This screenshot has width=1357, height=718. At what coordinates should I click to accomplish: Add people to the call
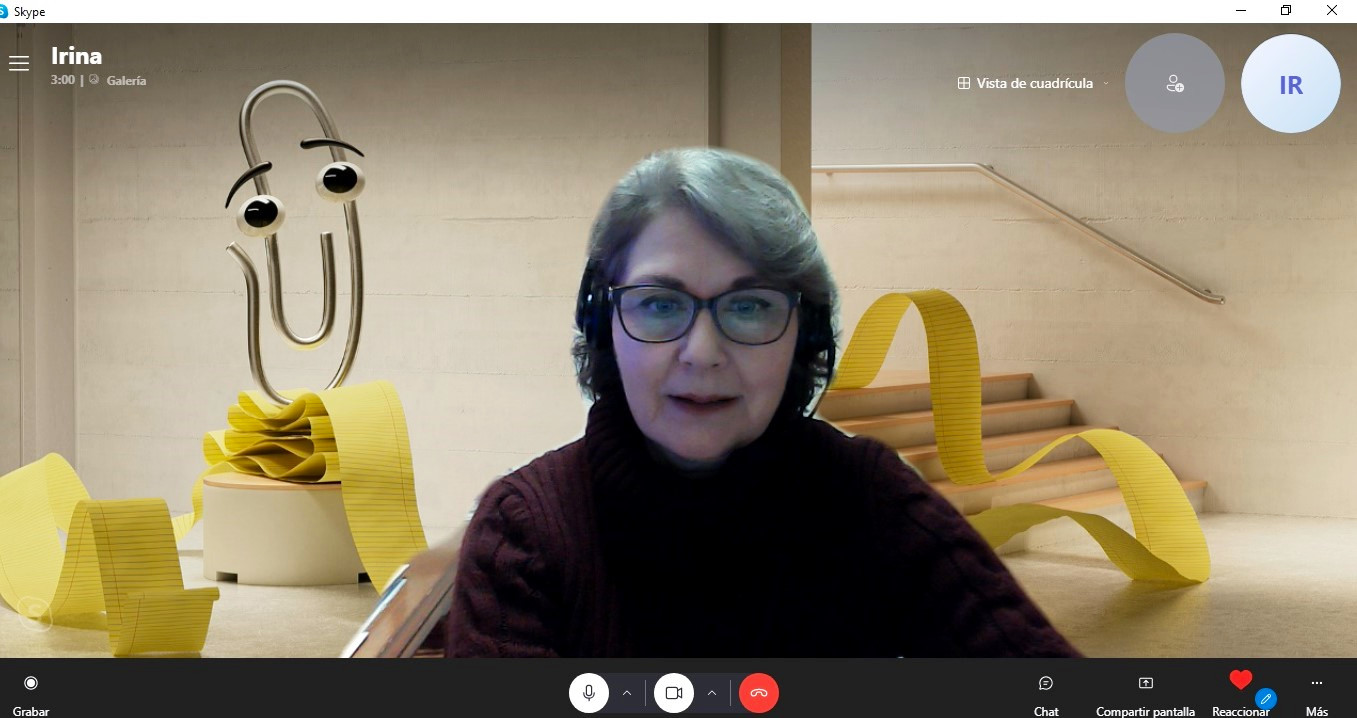pos(1175,83)
